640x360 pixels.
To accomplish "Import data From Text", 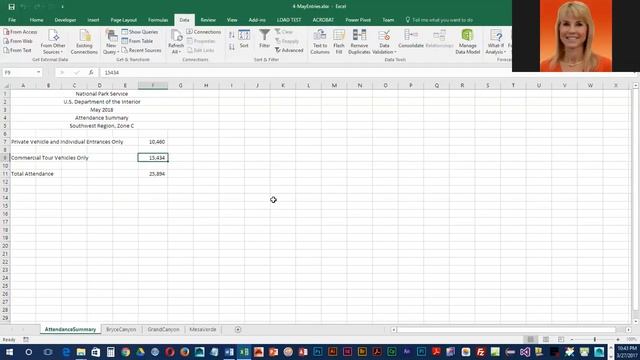I will click(17, 50).
